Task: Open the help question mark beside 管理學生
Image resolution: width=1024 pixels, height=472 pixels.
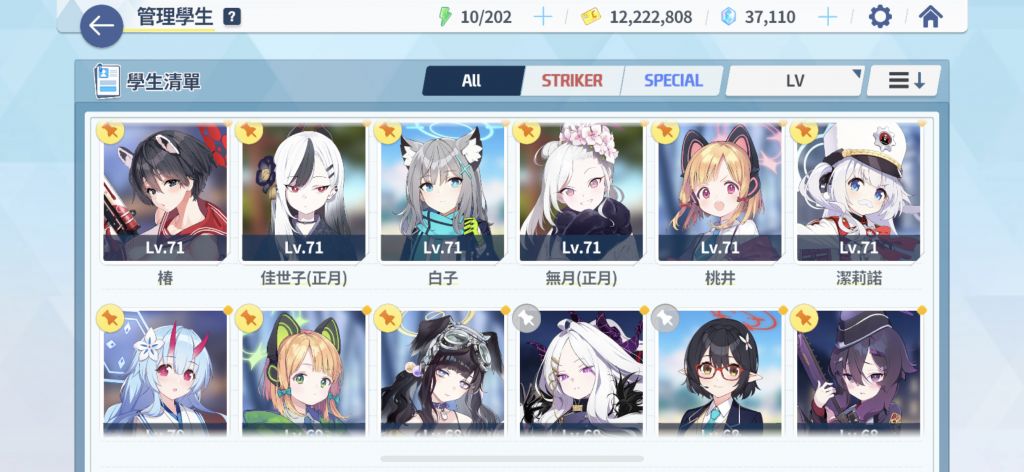Action: point(231,17)
